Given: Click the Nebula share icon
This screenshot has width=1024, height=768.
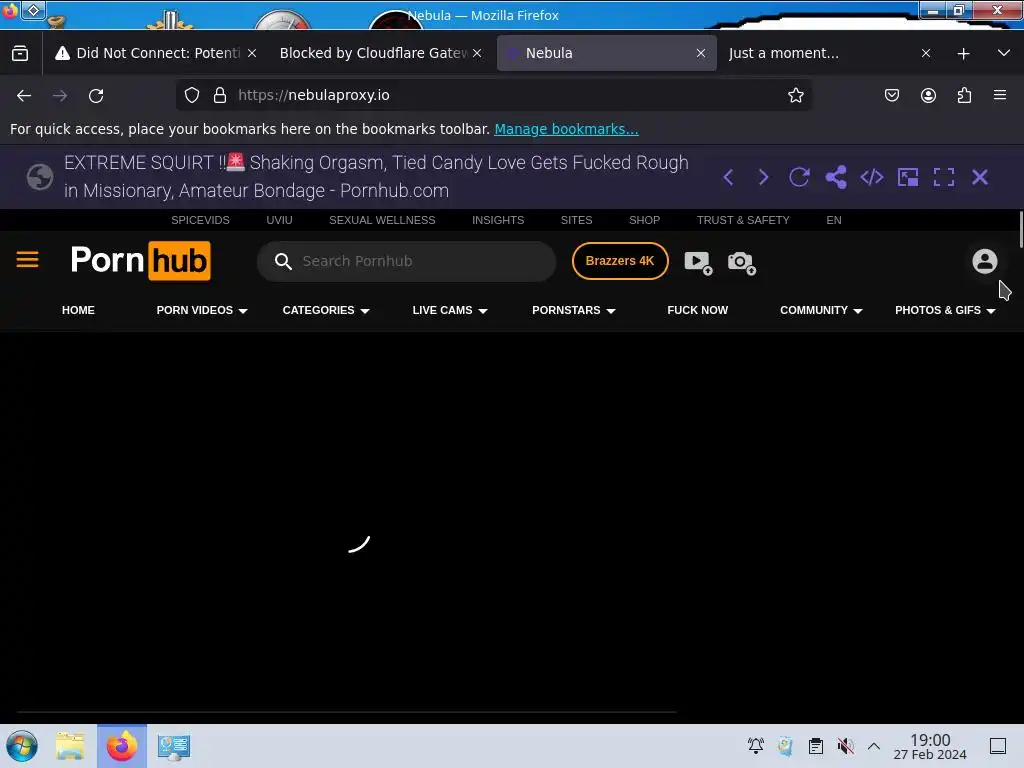Looking at the screenshot, I should [x=836, y=177].
